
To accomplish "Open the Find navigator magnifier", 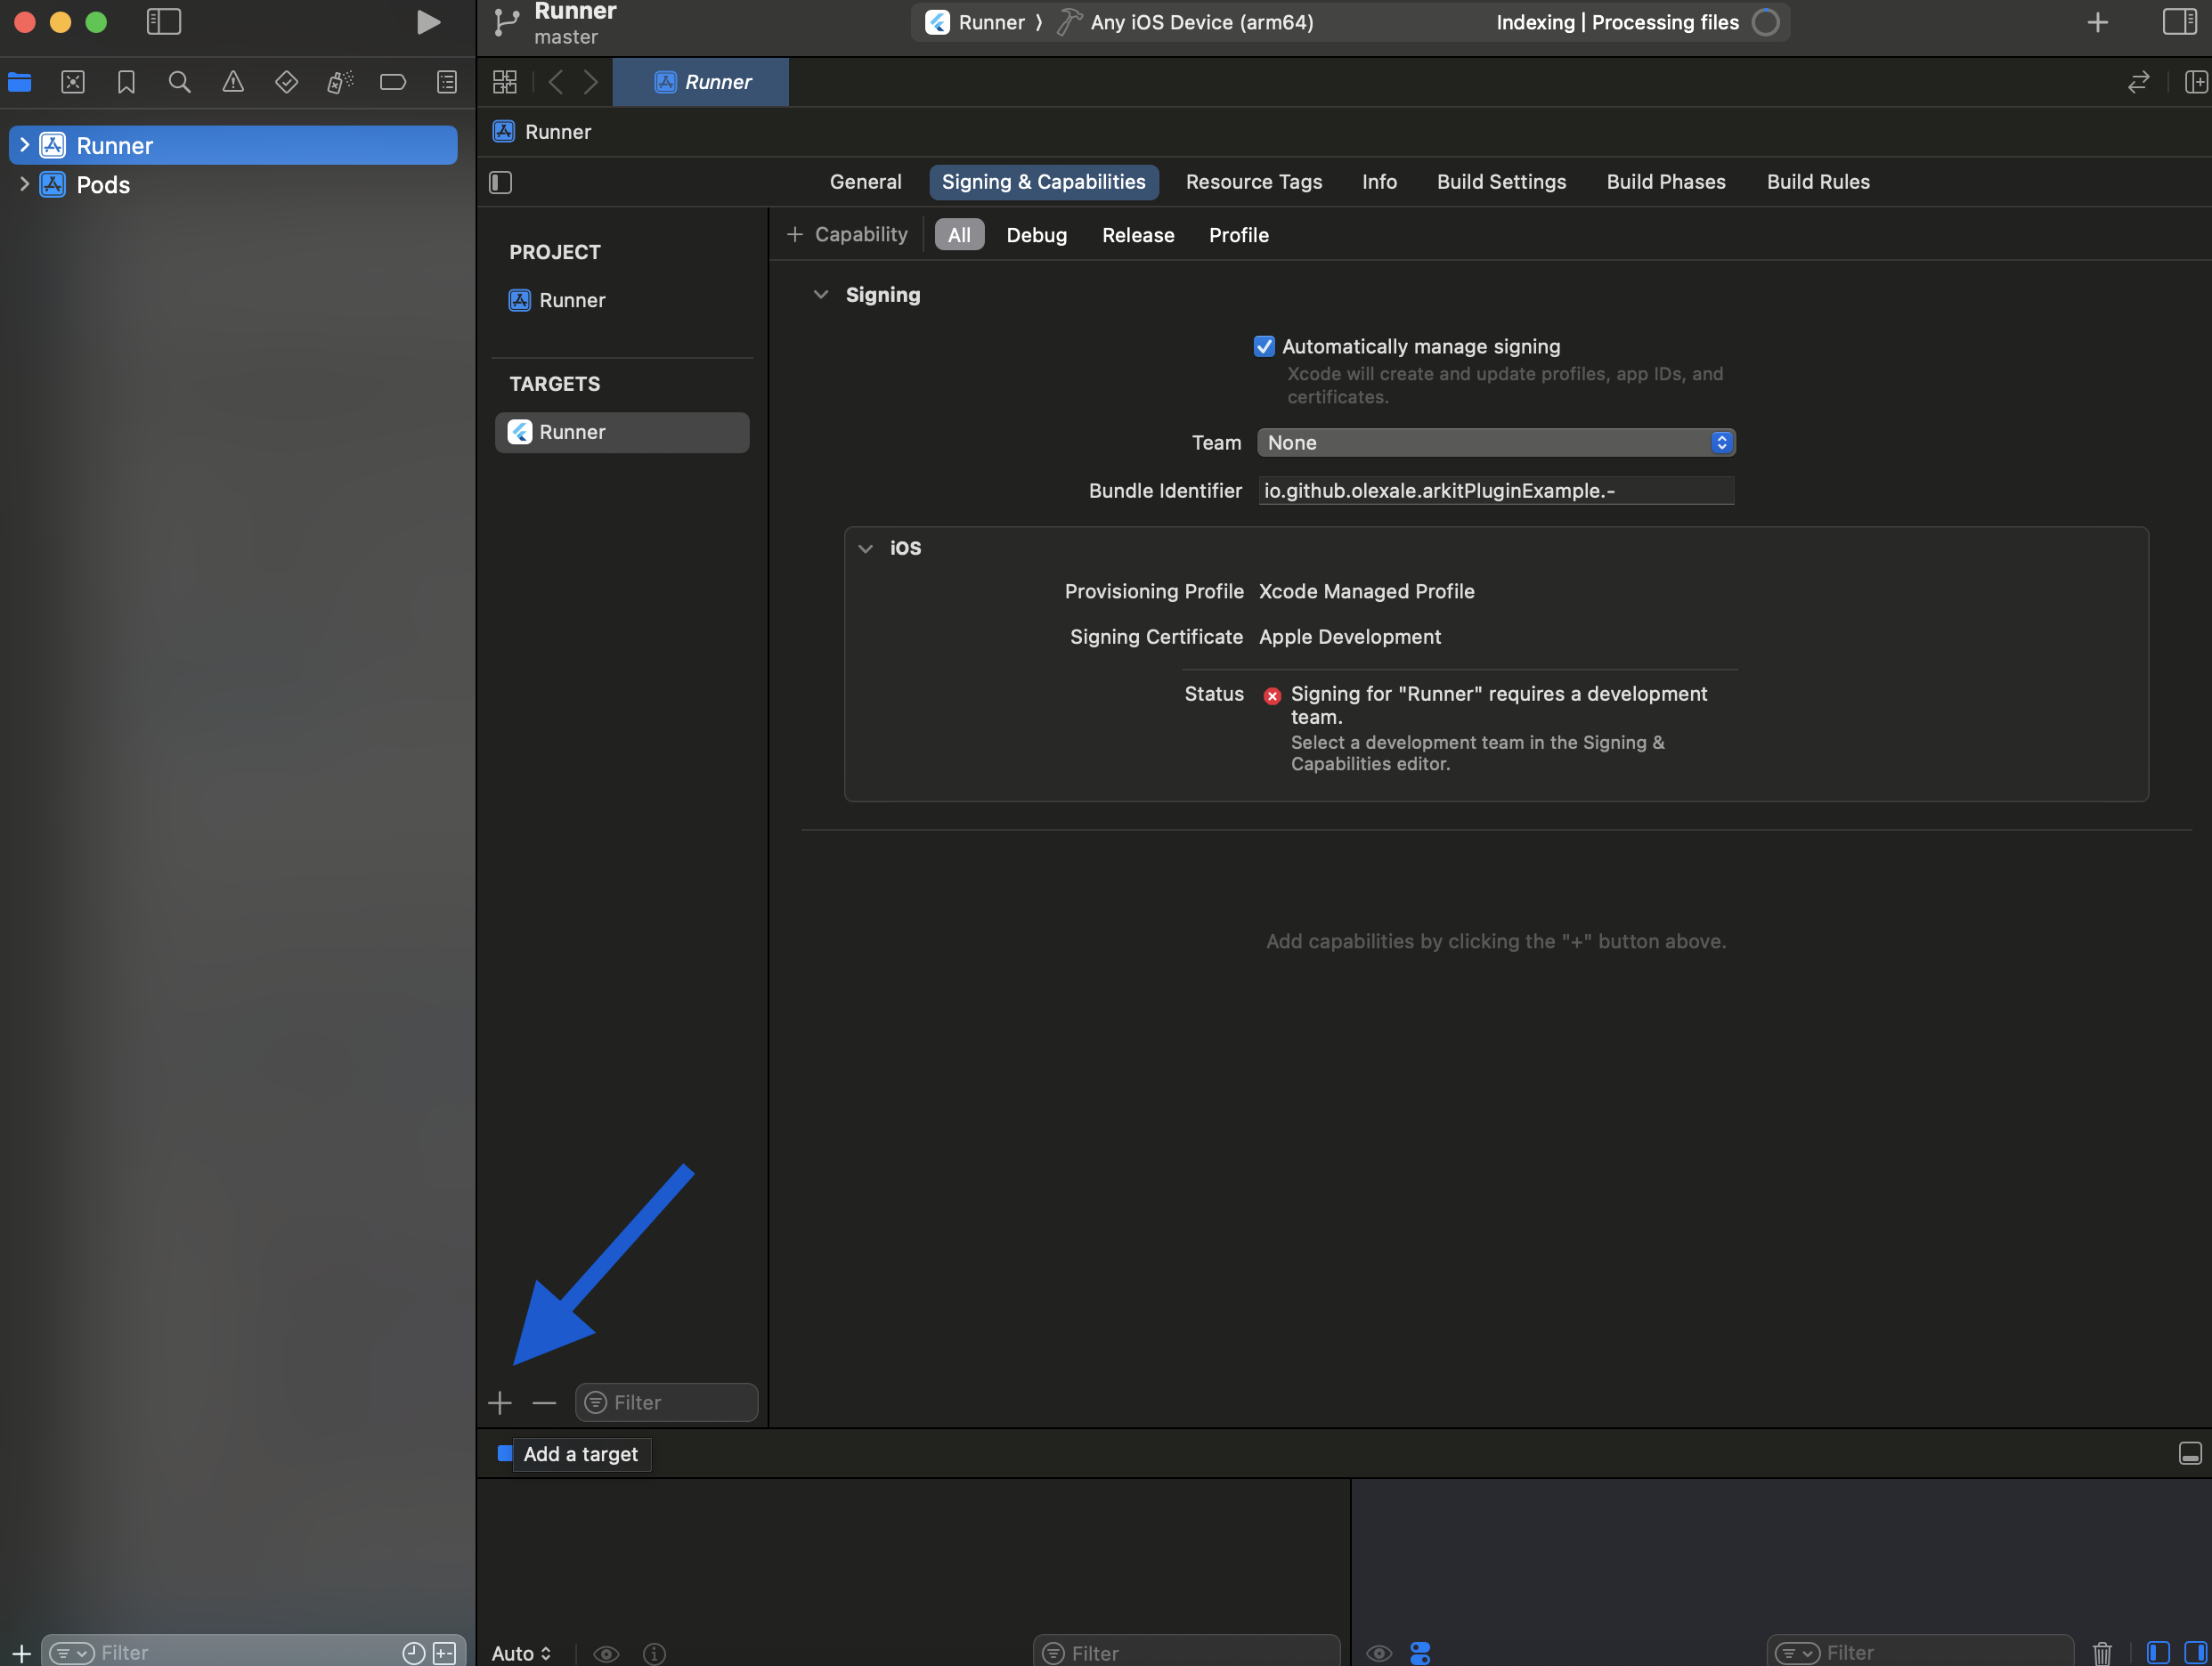I will click(x=180, y=82).
